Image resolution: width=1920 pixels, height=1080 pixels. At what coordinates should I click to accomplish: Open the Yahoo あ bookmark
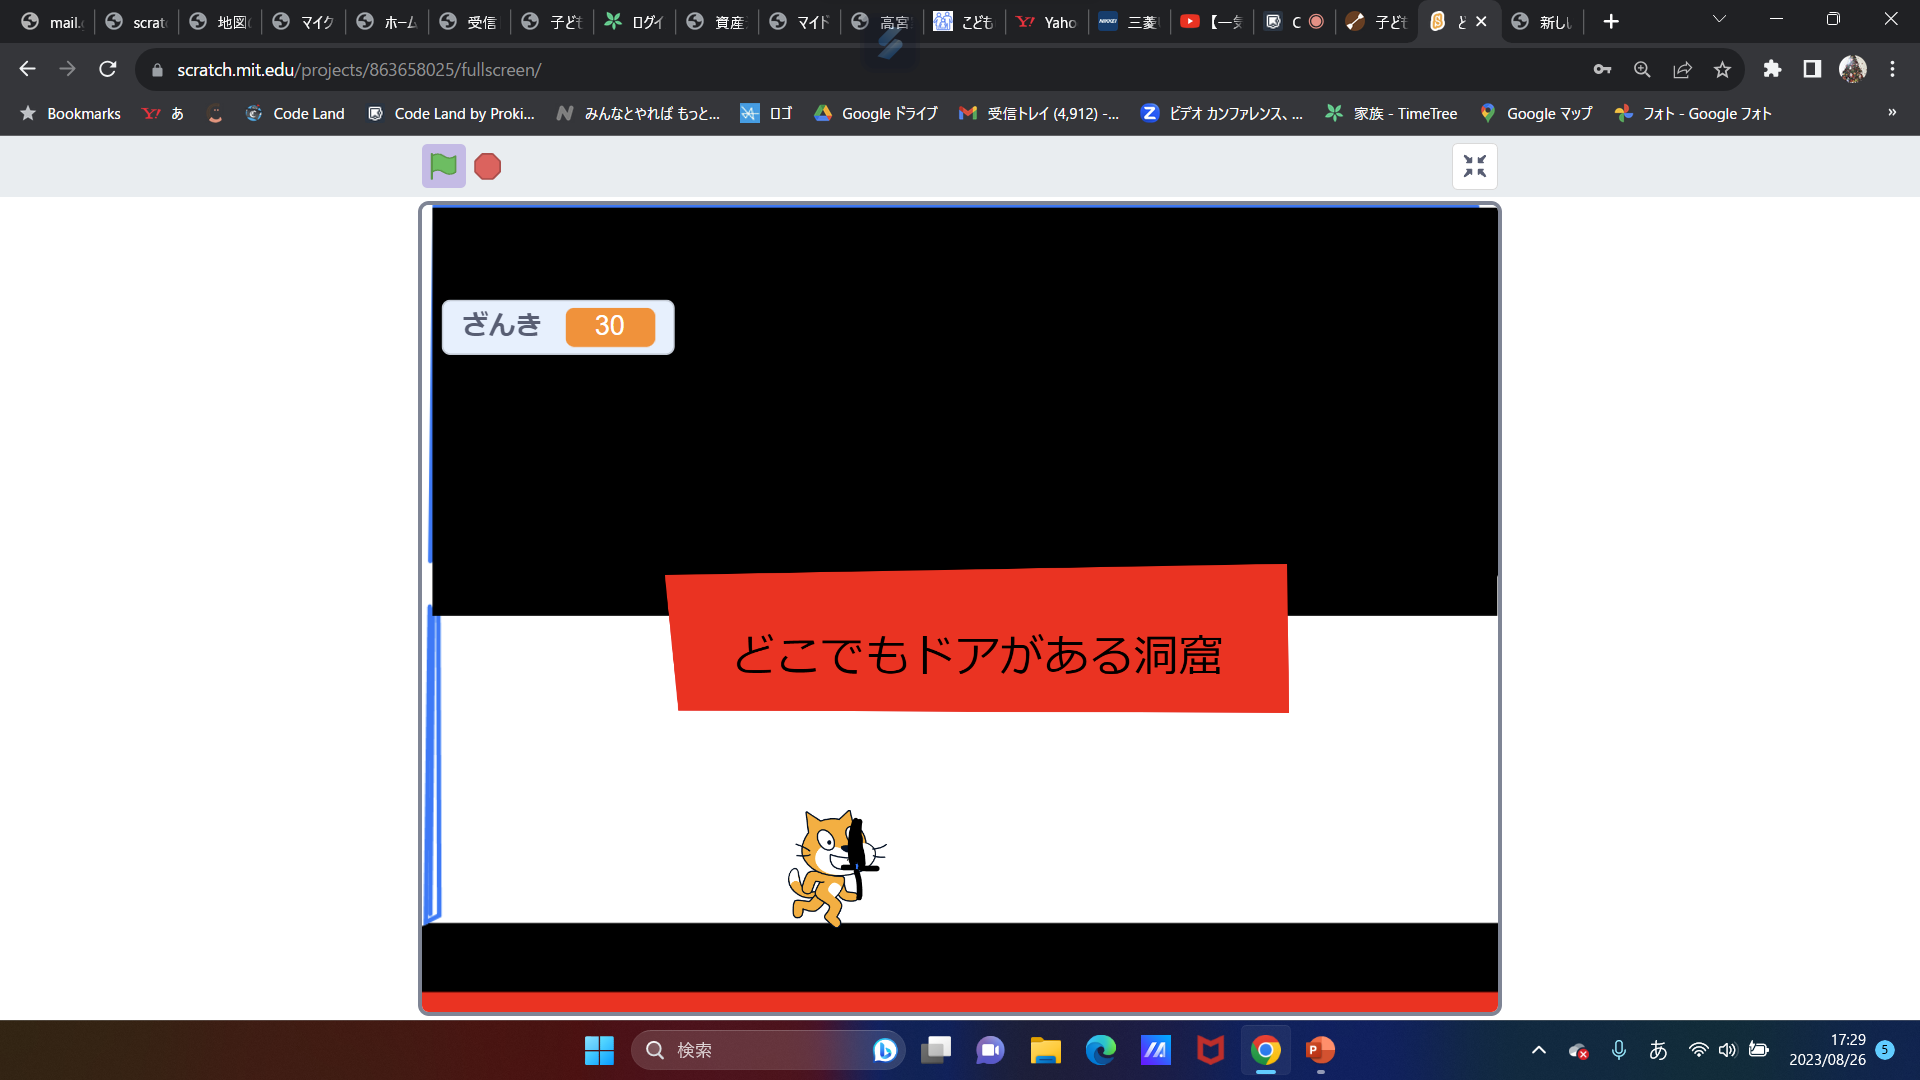pos(163,113)
